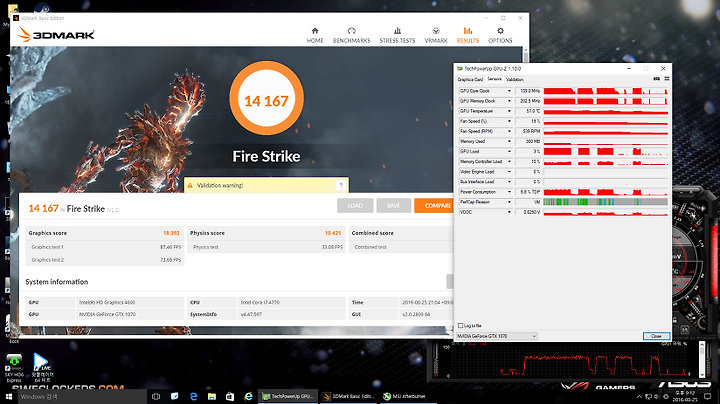Expand Fan Speed (%) sensor dropdown
720x404 pixels.
click(509, 121)
